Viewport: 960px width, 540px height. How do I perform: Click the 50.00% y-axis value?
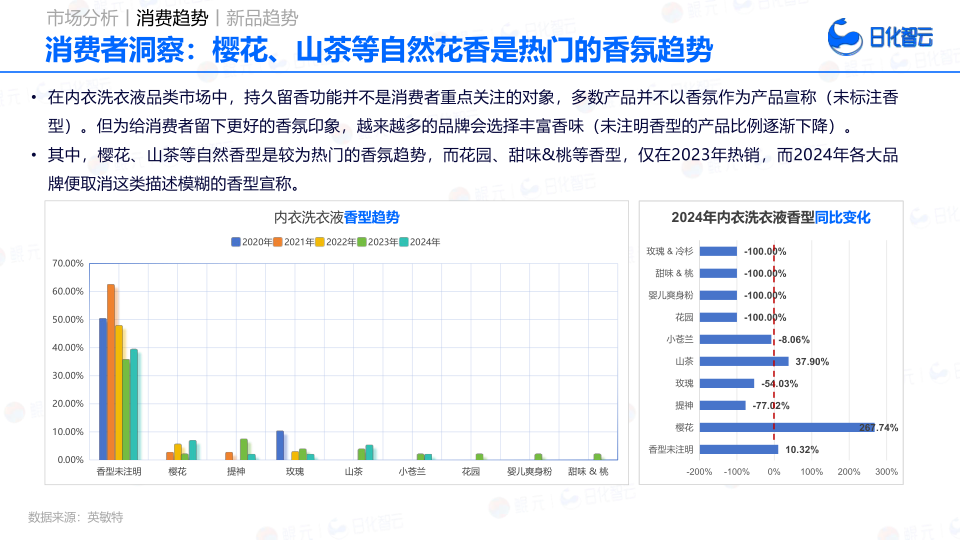tap(68, 320)
